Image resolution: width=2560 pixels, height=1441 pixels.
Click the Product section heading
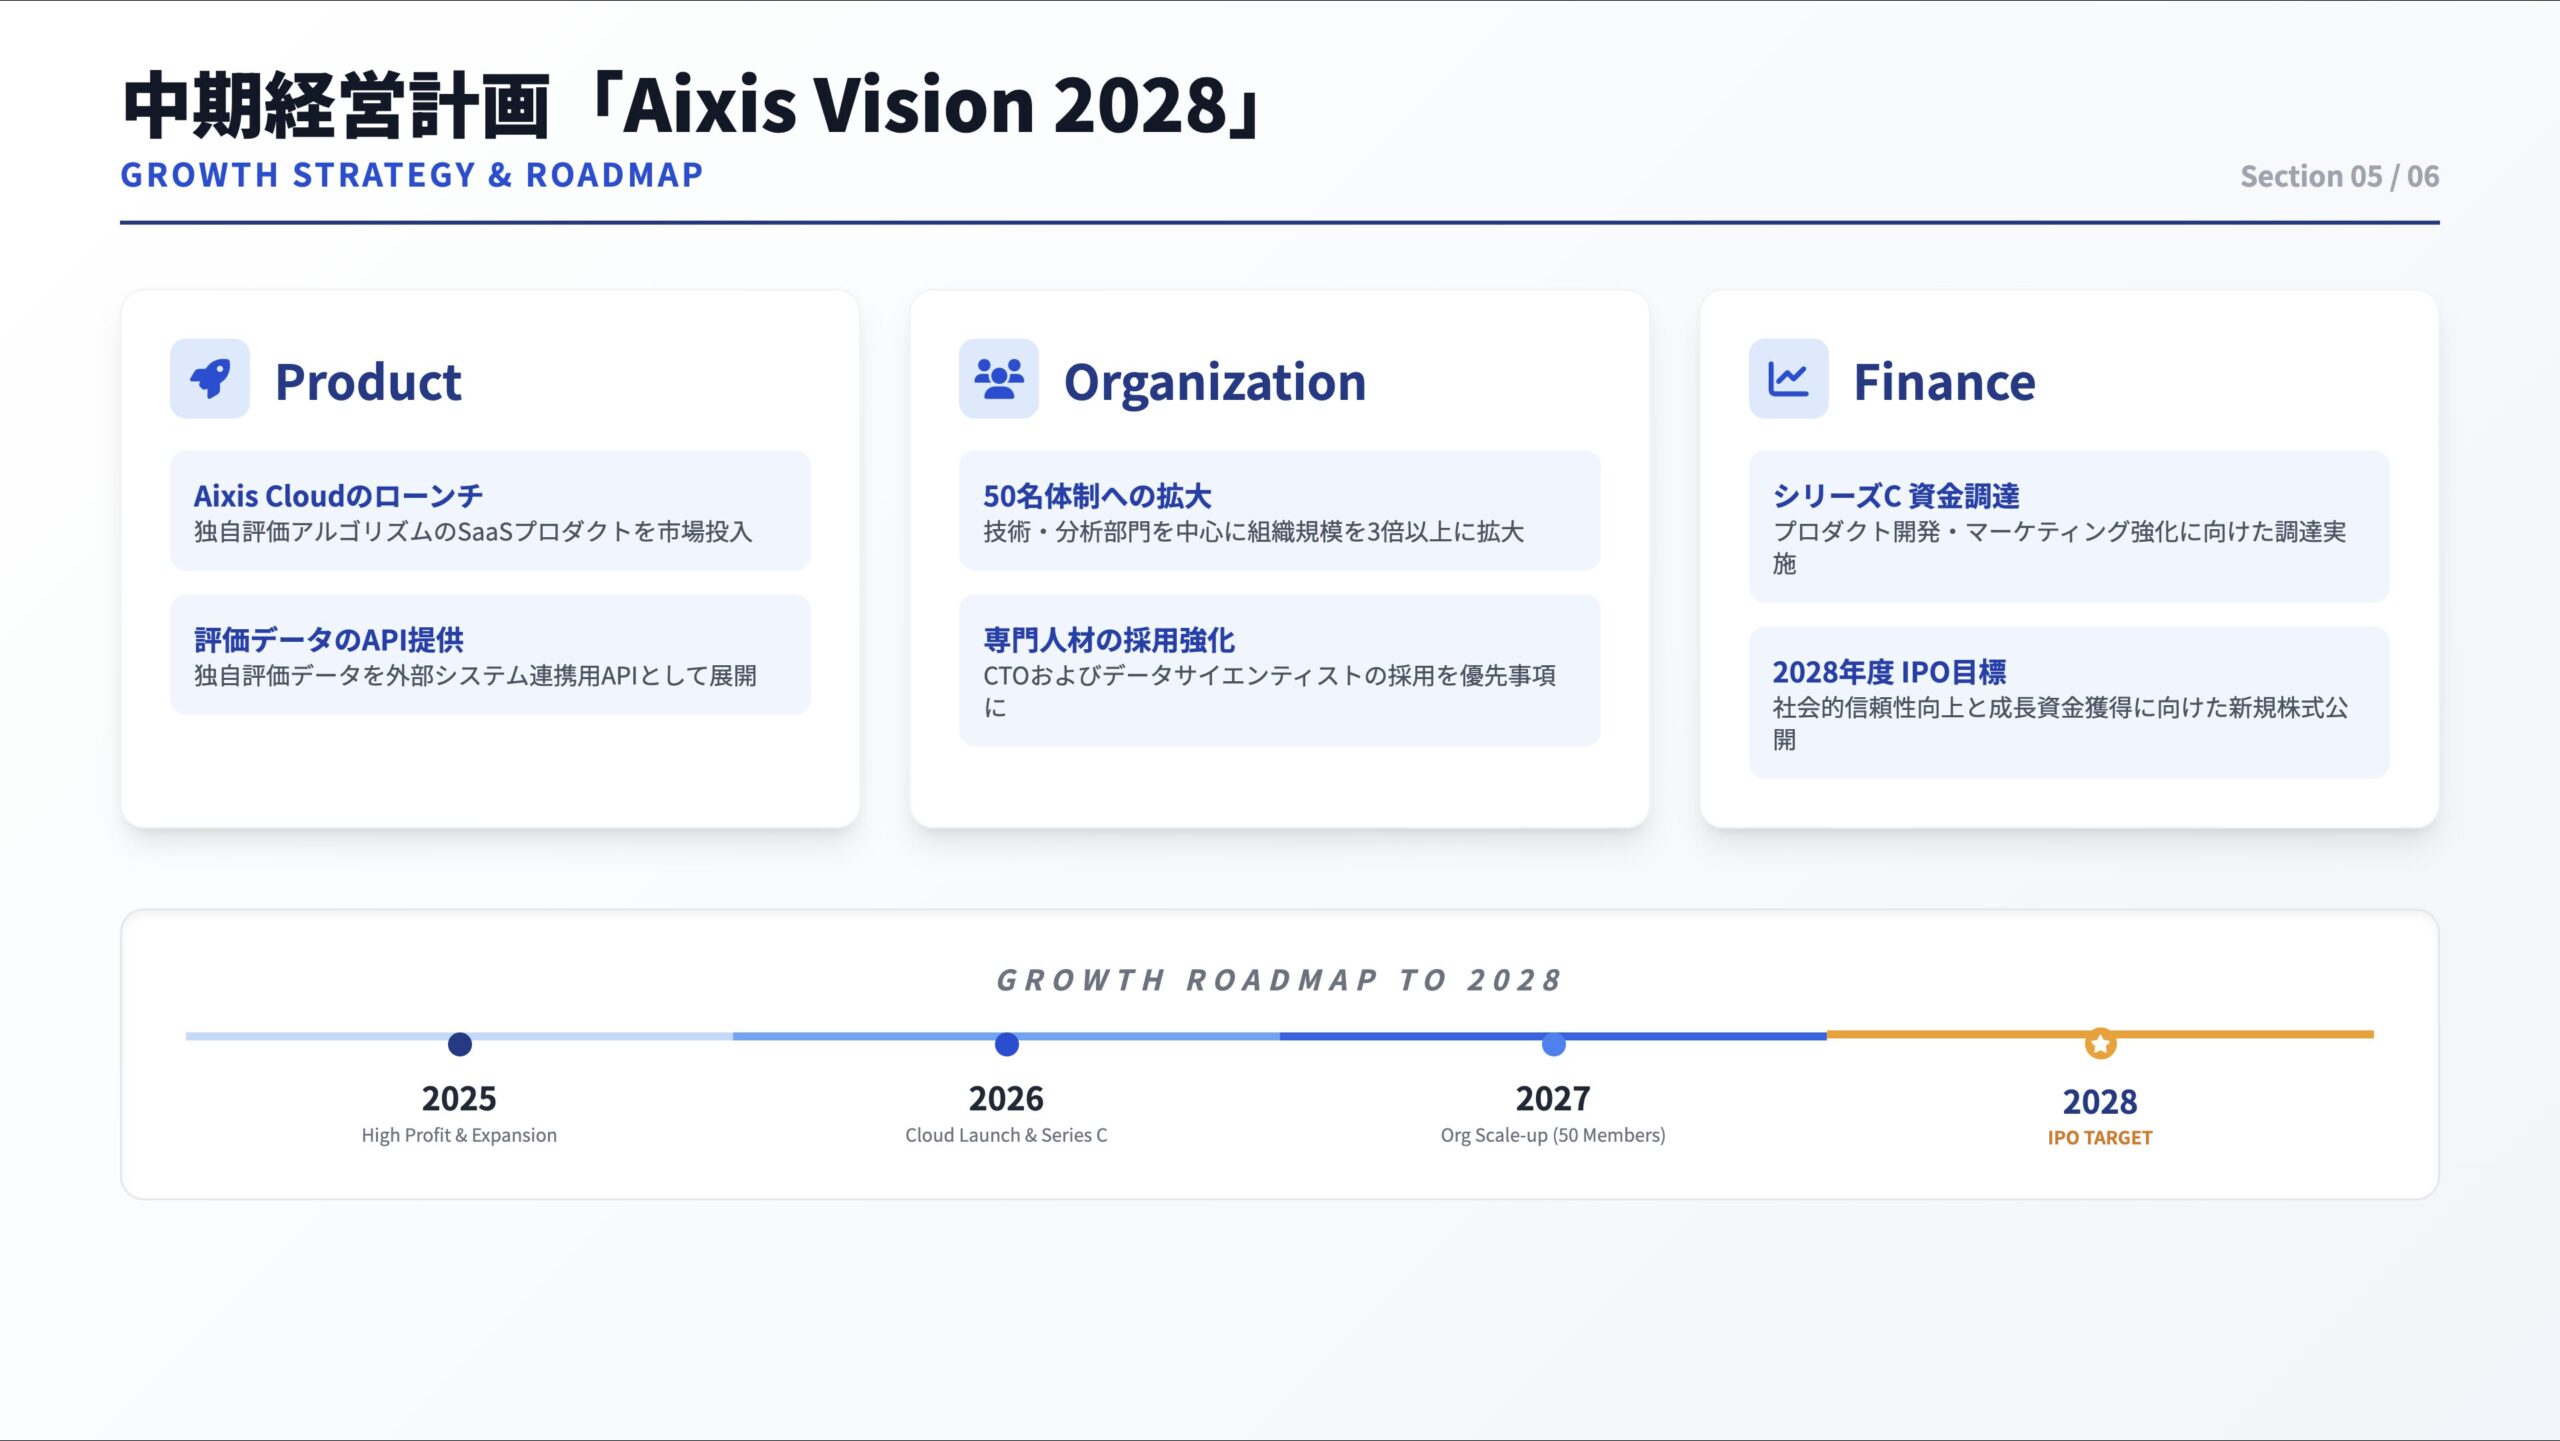pos(368,382)
